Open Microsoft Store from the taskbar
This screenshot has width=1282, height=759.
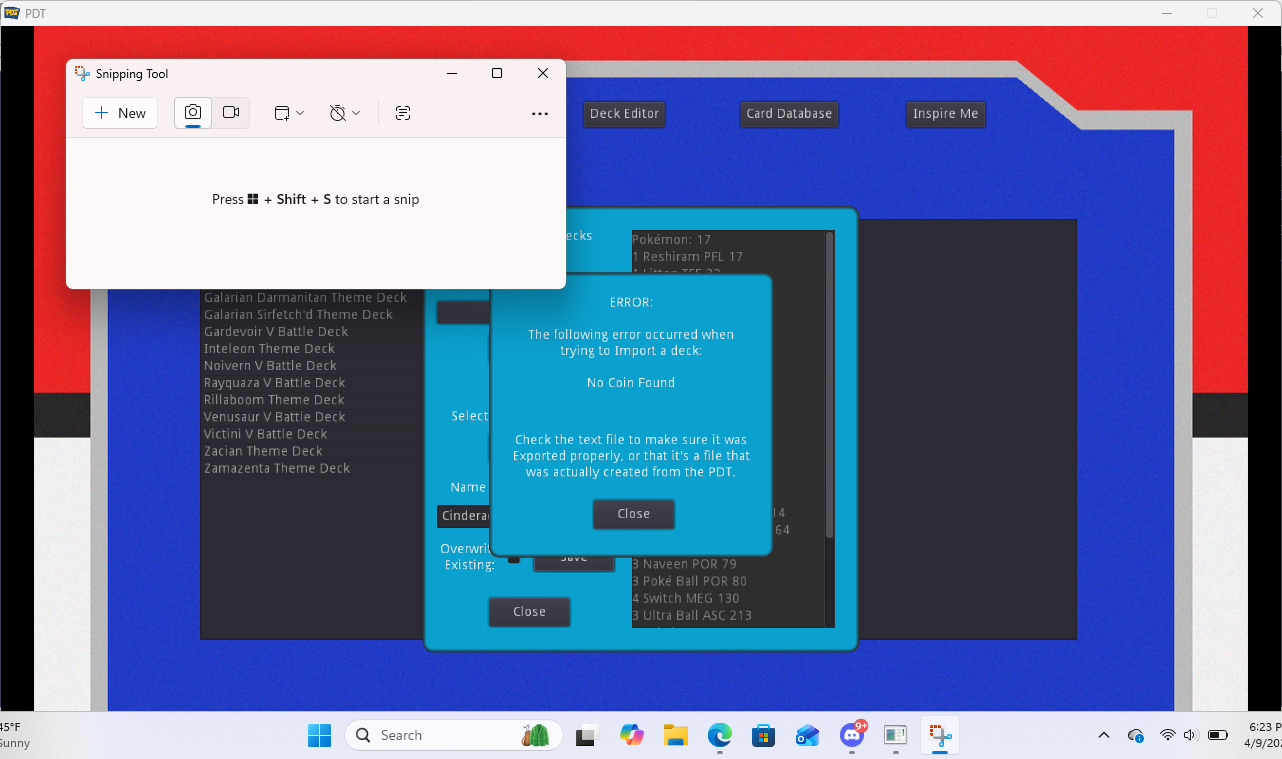[764, 735]
